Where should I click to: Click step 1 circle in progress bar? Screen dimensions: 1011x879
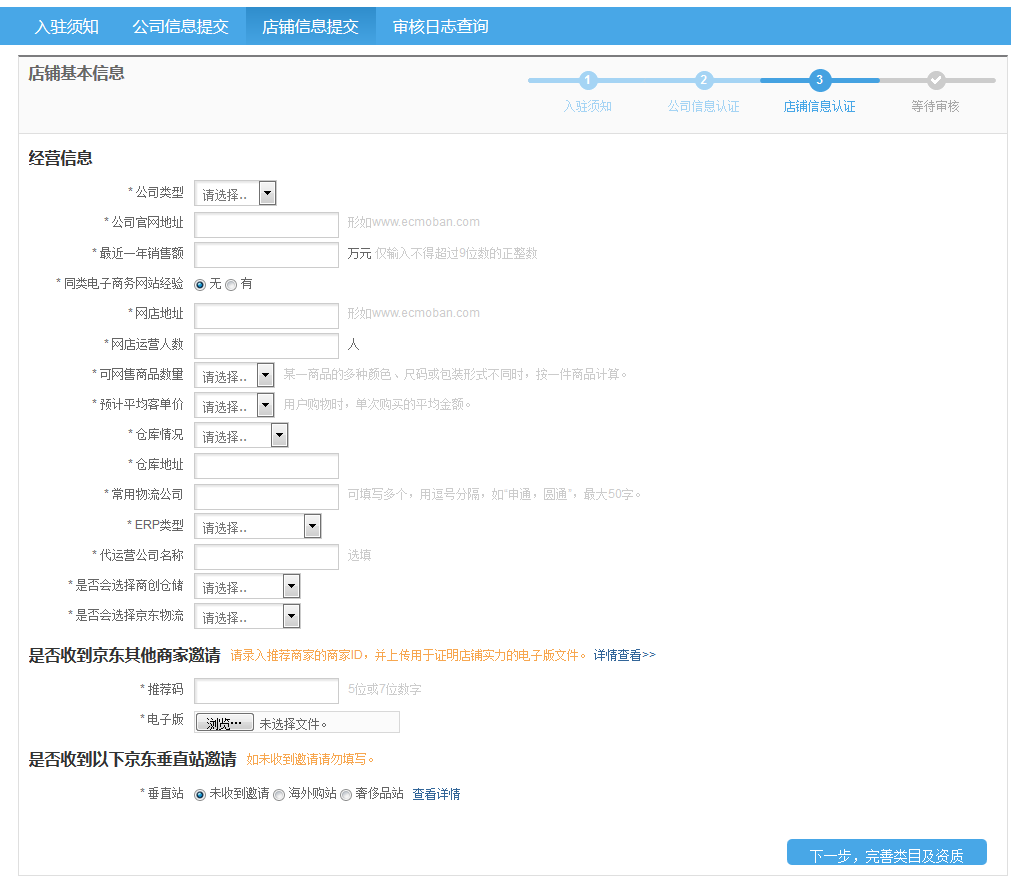pos(588,80)
